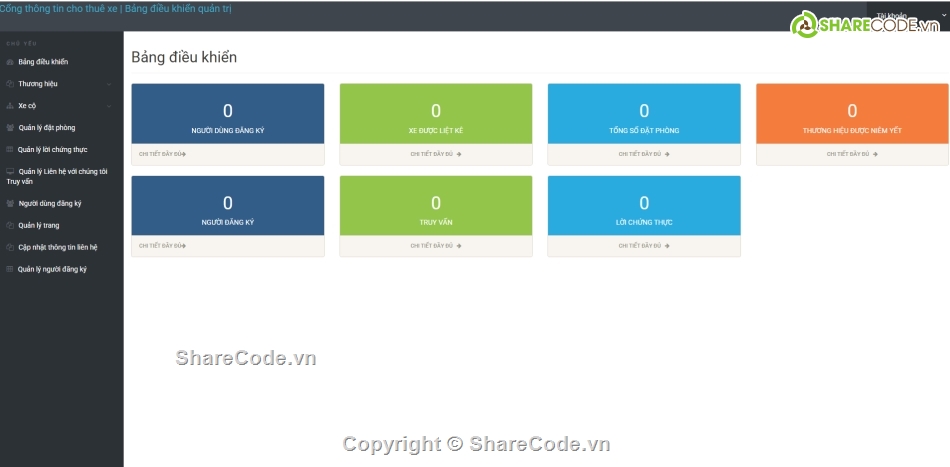Open Chi tiết đầy đủ under Người đăng ký
950x467 pixels.
(162, 246)
